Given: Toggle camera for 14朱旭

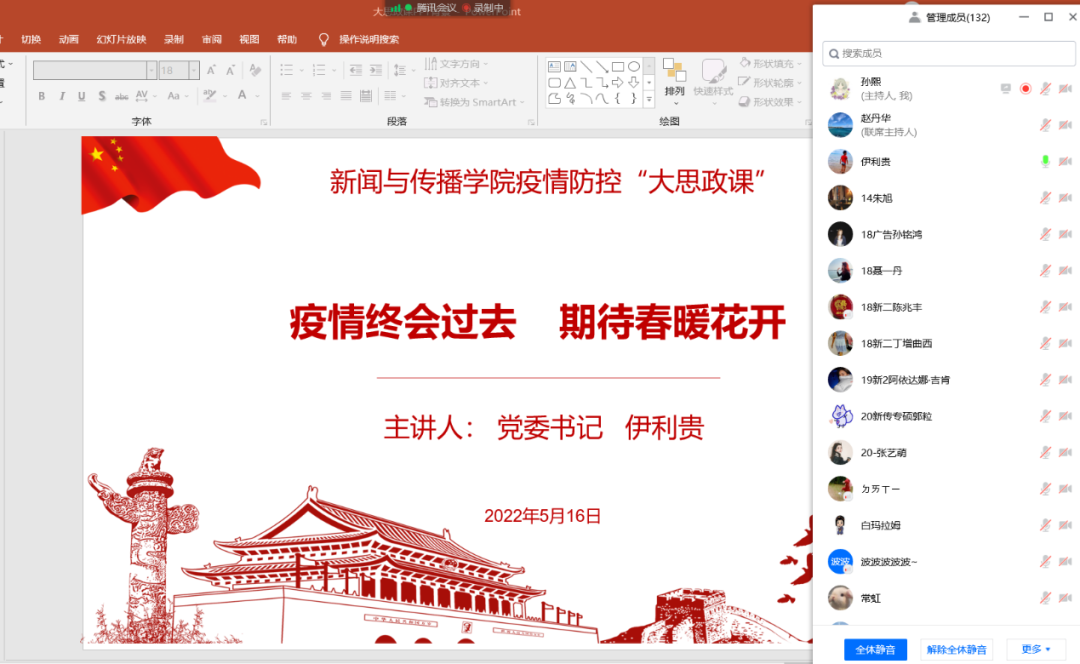Looking at the screenshot, I should click(1064, 198).
